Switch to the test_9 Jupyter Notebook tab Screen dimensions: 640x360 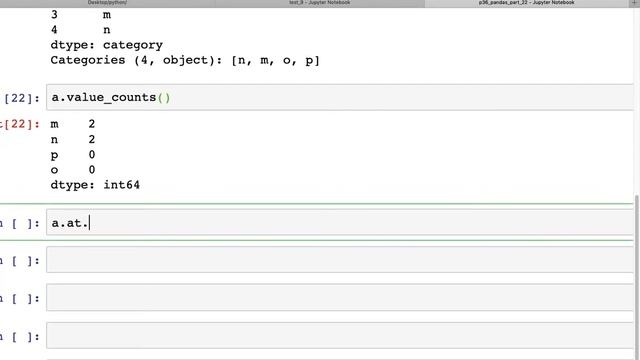(320, 3)
